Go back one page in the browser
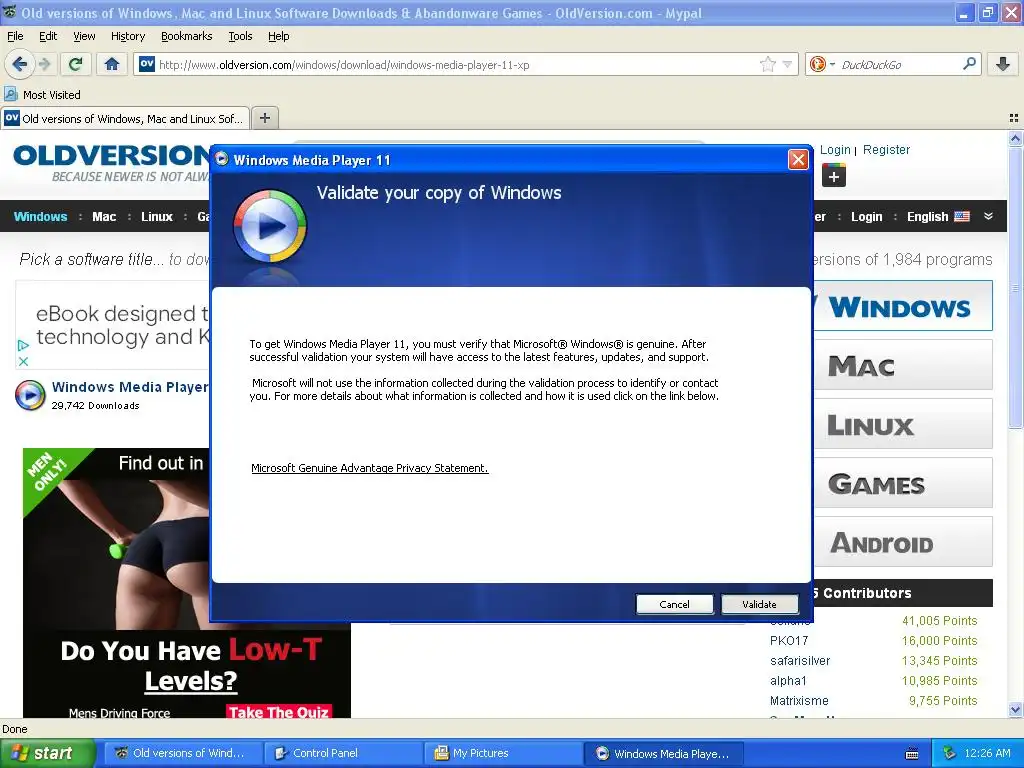The width and height of the screenshot is (1024, 768). point(19,64)
